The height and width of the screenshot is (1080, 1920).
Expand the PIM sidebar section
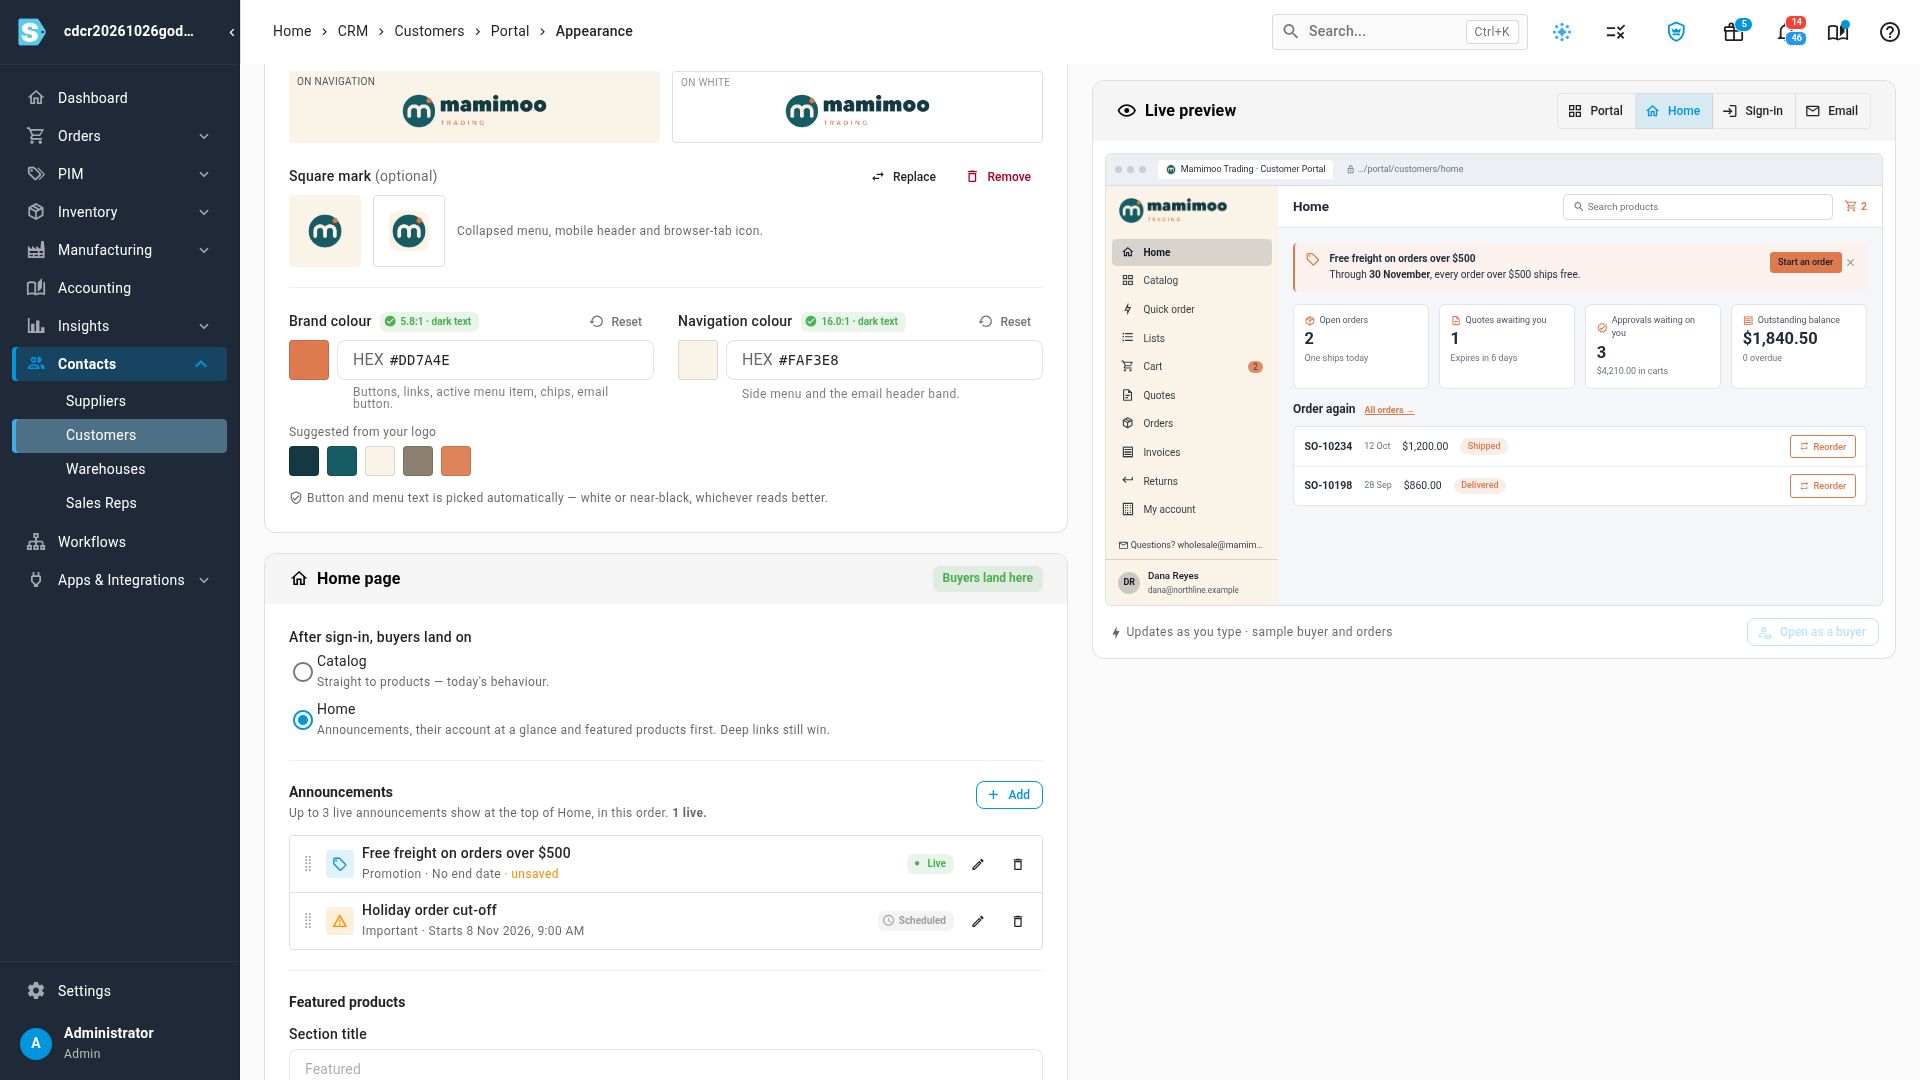[204, 174]
